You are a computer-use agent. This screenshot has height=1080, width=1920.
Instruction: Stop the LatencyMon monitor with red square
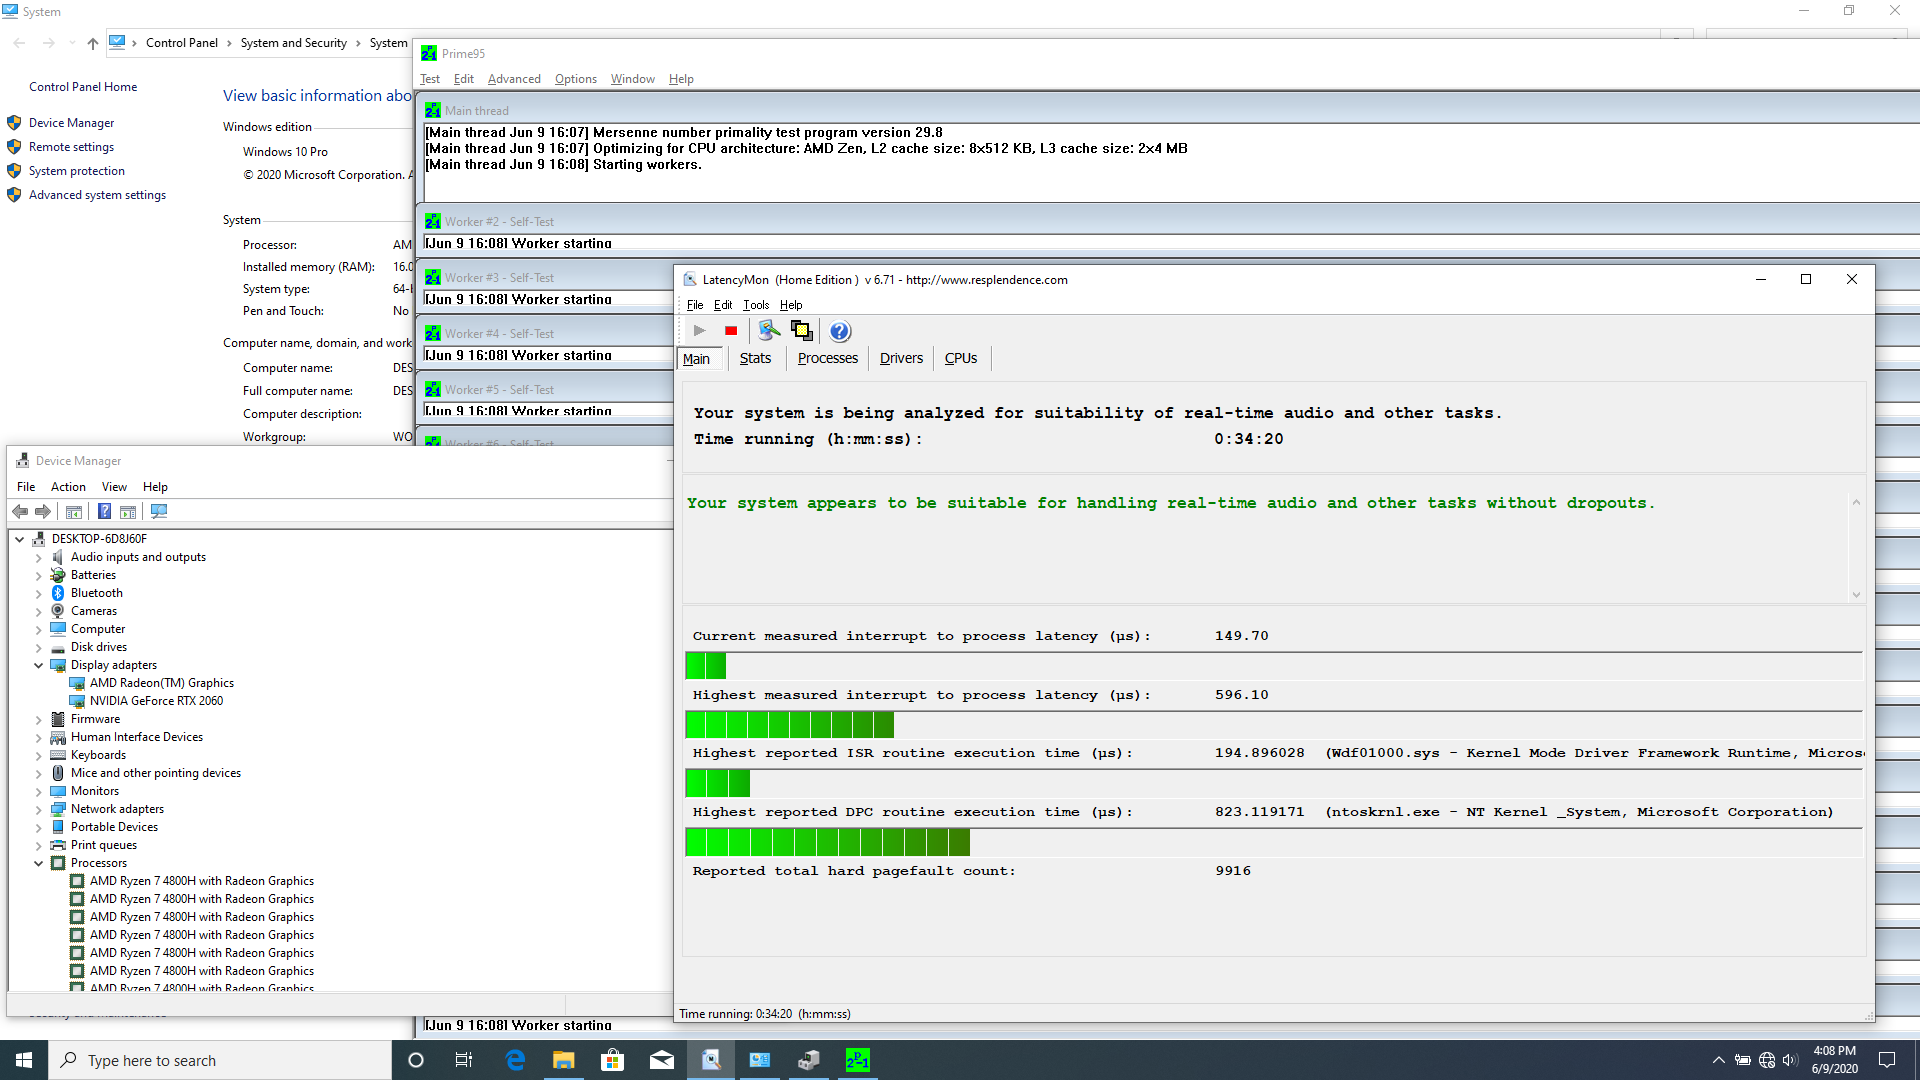pos(731,331)
